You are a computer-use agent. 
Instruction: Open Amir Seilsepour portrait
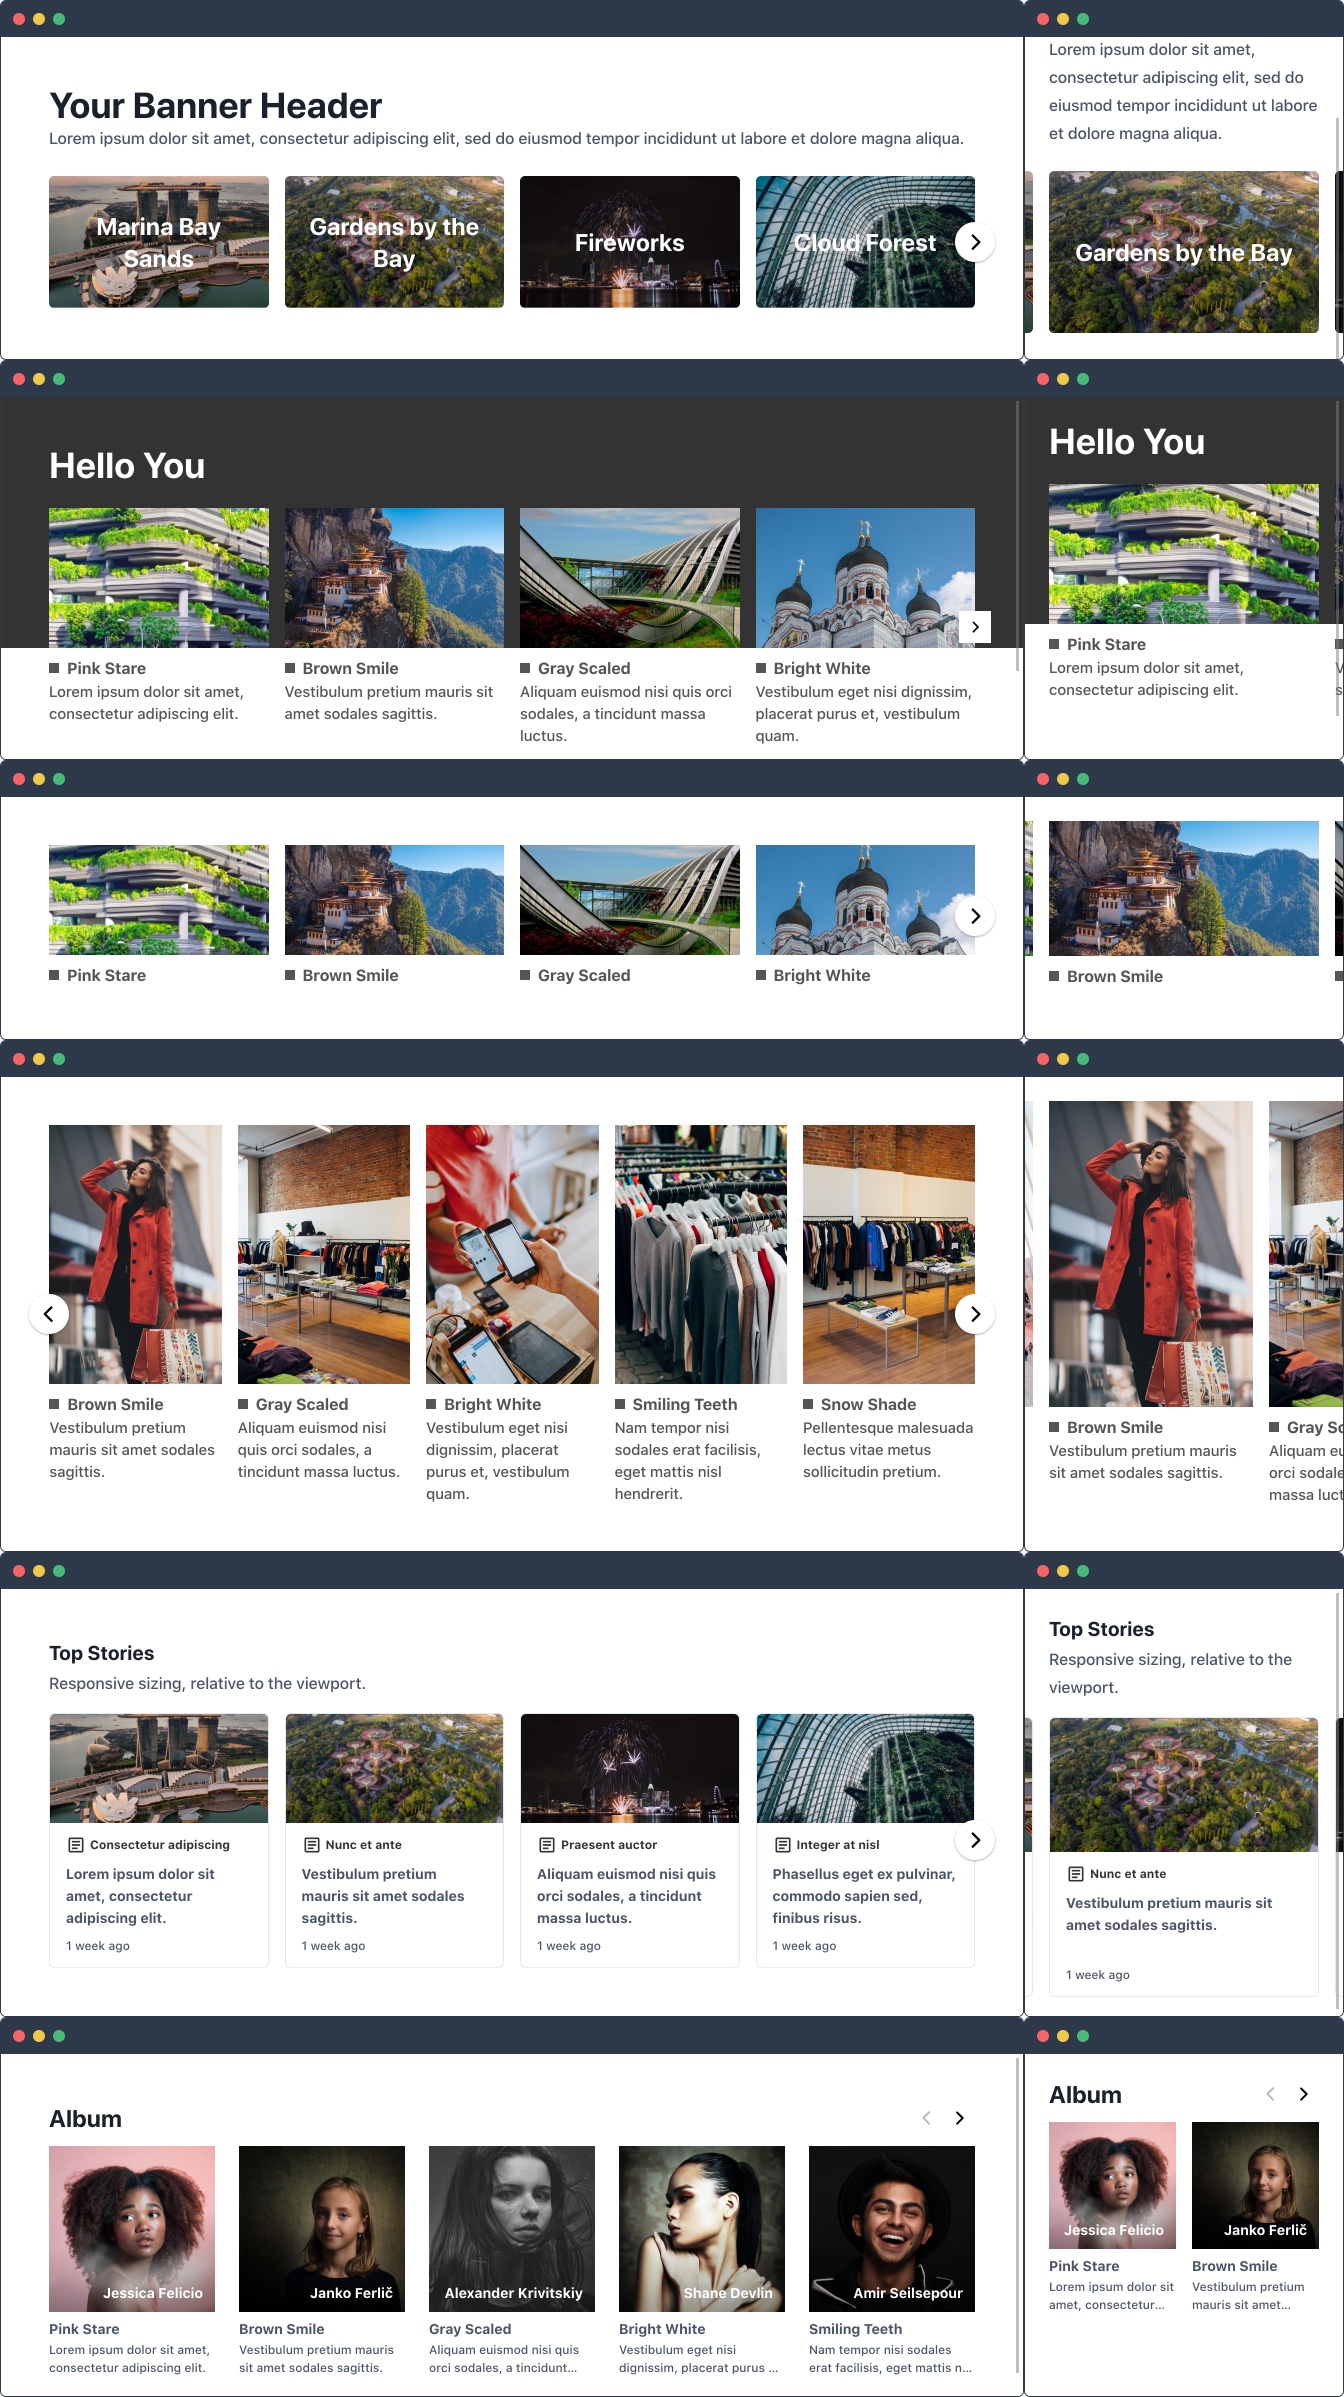tap(892, 2229)
